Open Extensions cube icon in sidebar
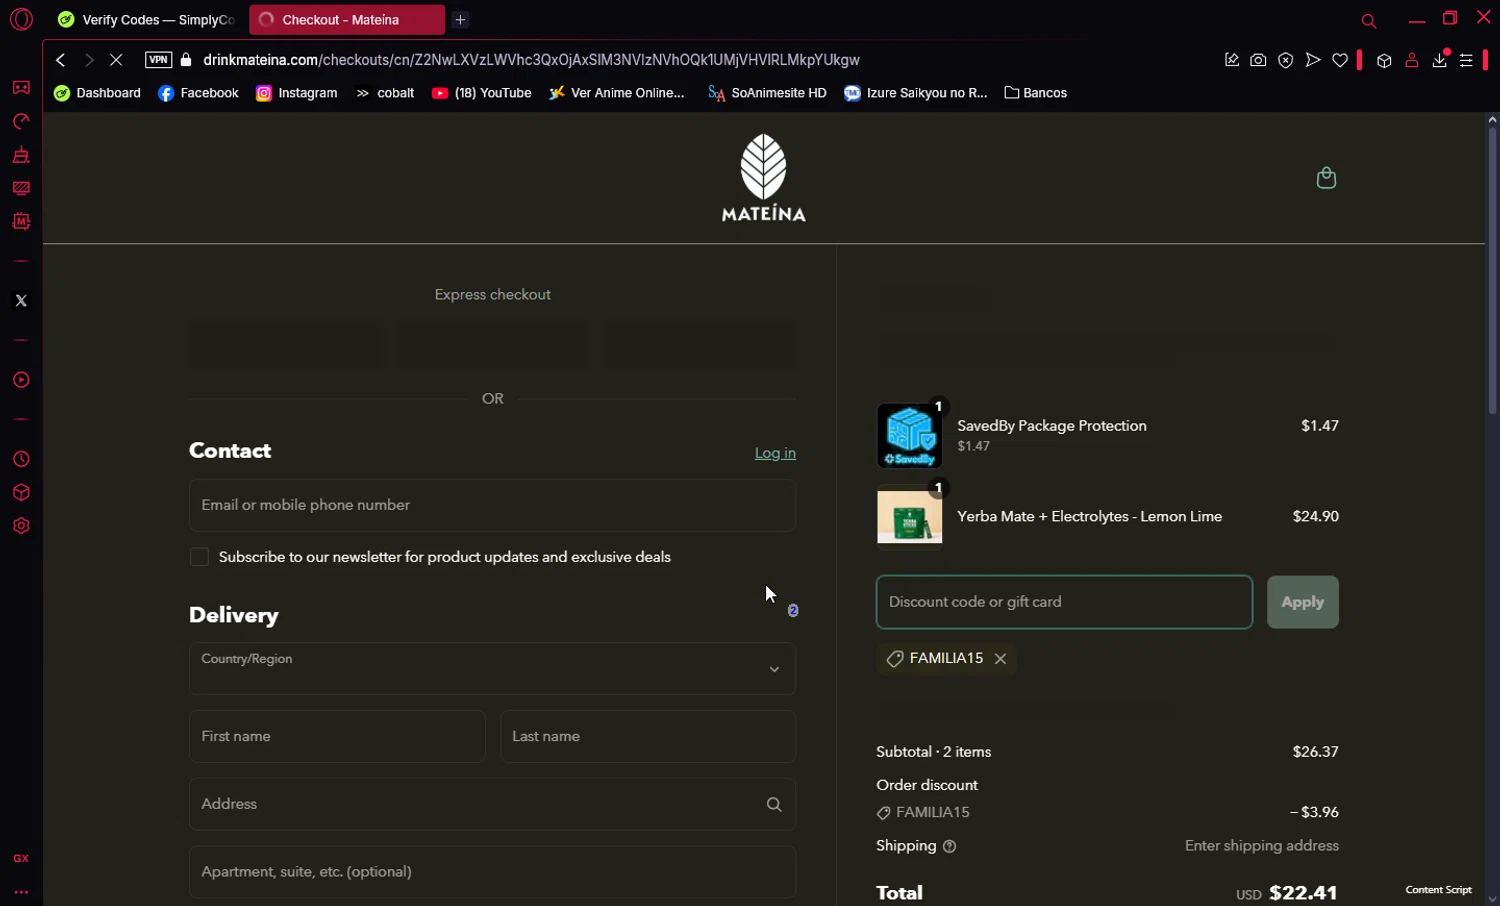 pyautogui.click(x=21, y=493)
